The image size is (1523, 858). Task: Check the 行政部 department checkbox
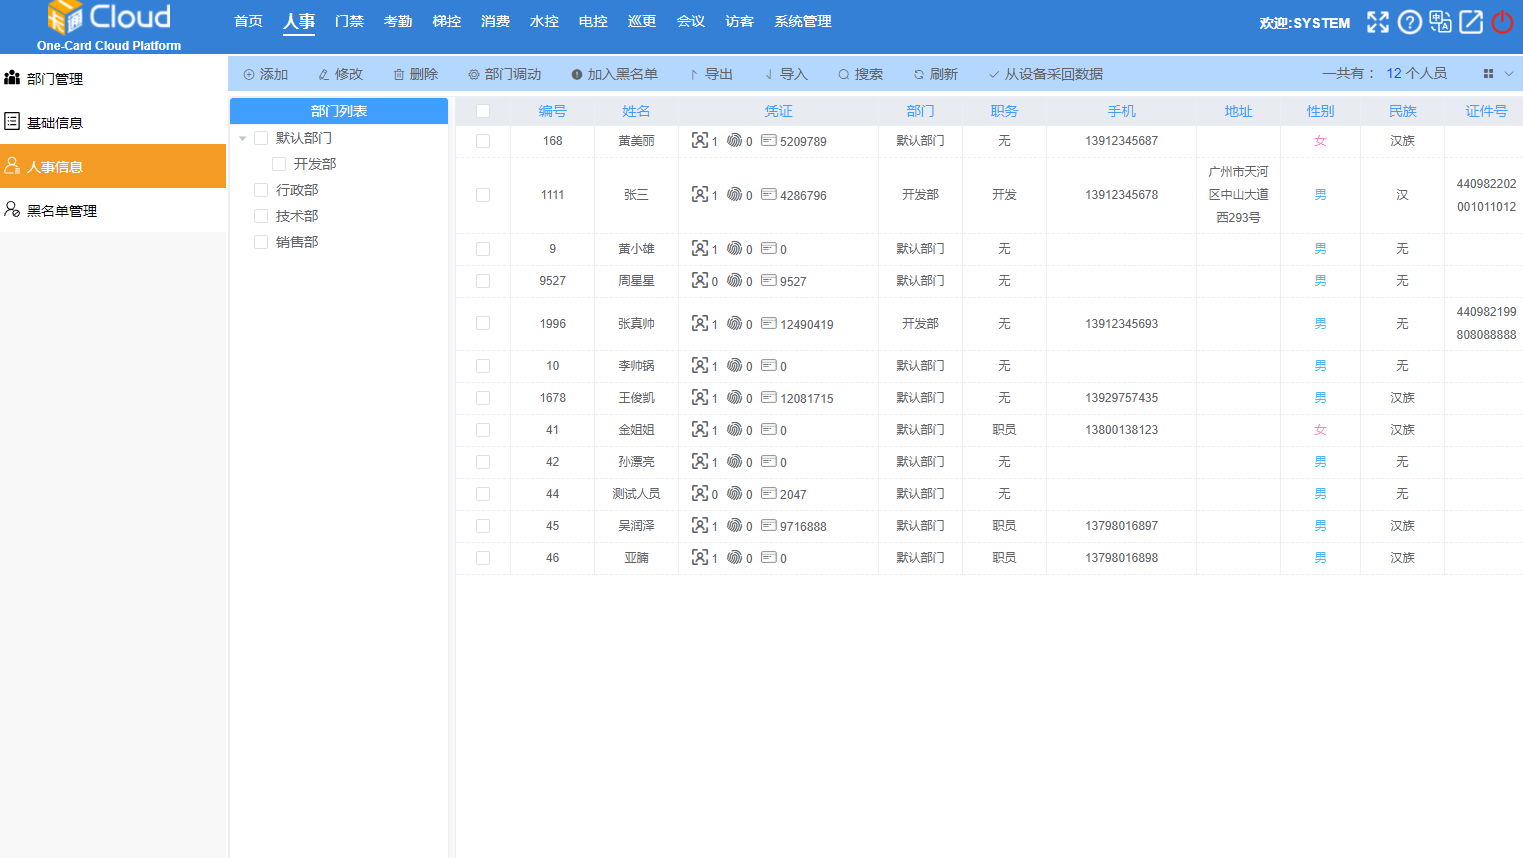[x=261, y=190]
